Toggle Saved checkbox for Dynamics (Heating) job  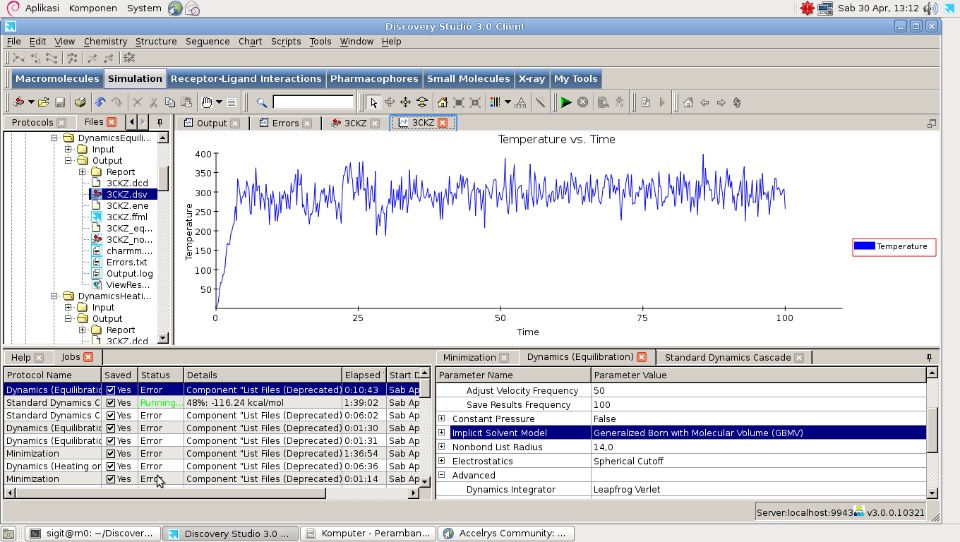(x=111, y=466)
